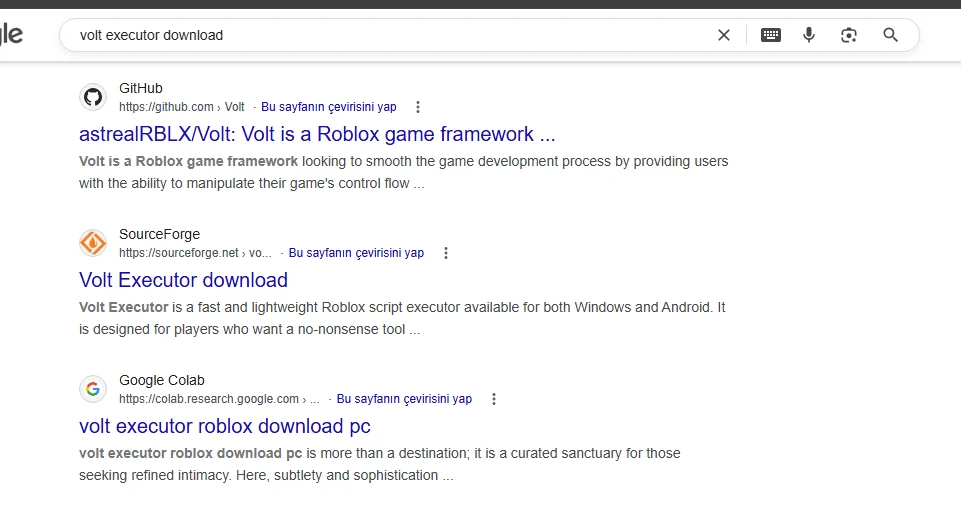Screen dimensions: 961x508
Task: Open Google Lens image search icon
Action: pos(849,35)
